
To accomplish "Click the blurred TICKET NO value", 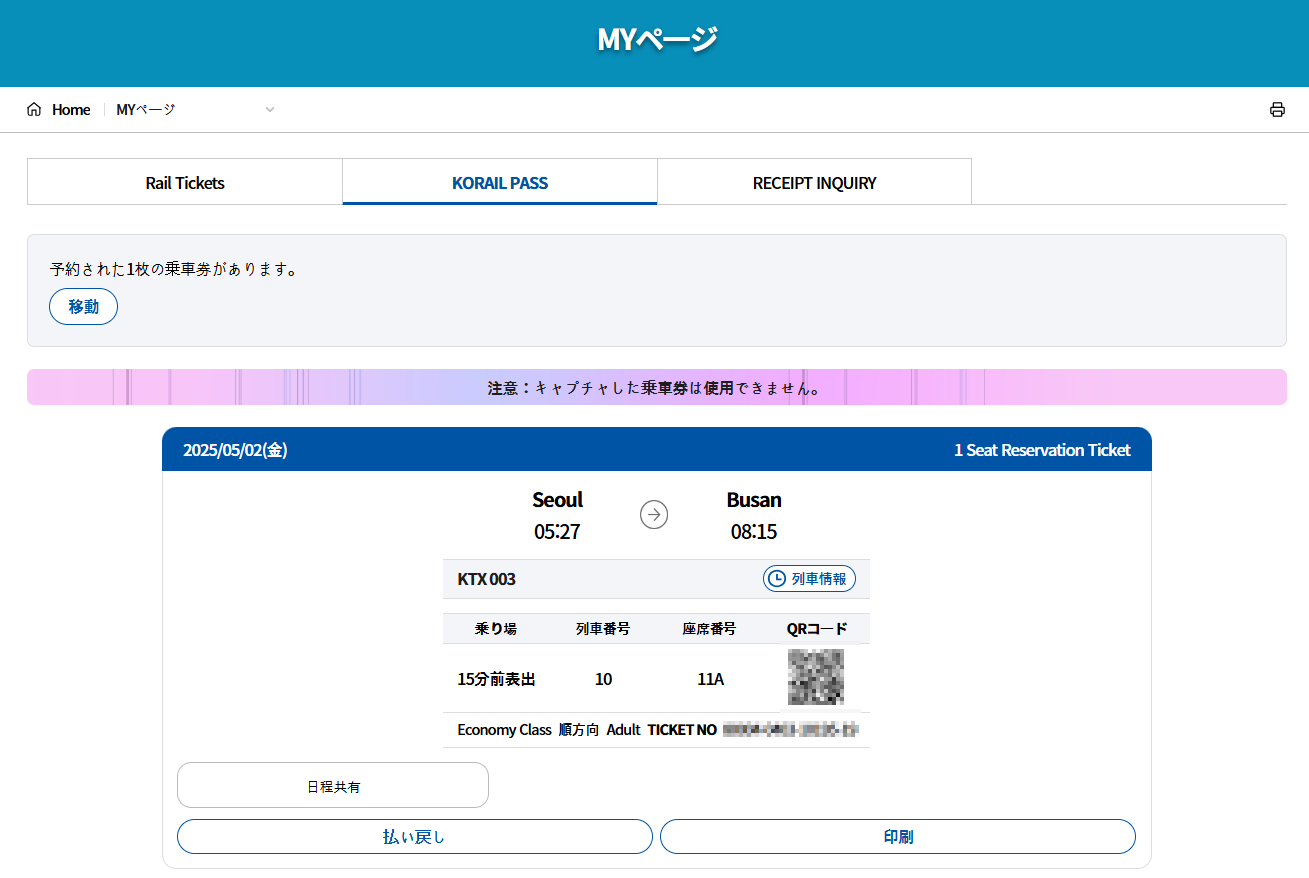I will pyautogui.click(x=790, y=730).
